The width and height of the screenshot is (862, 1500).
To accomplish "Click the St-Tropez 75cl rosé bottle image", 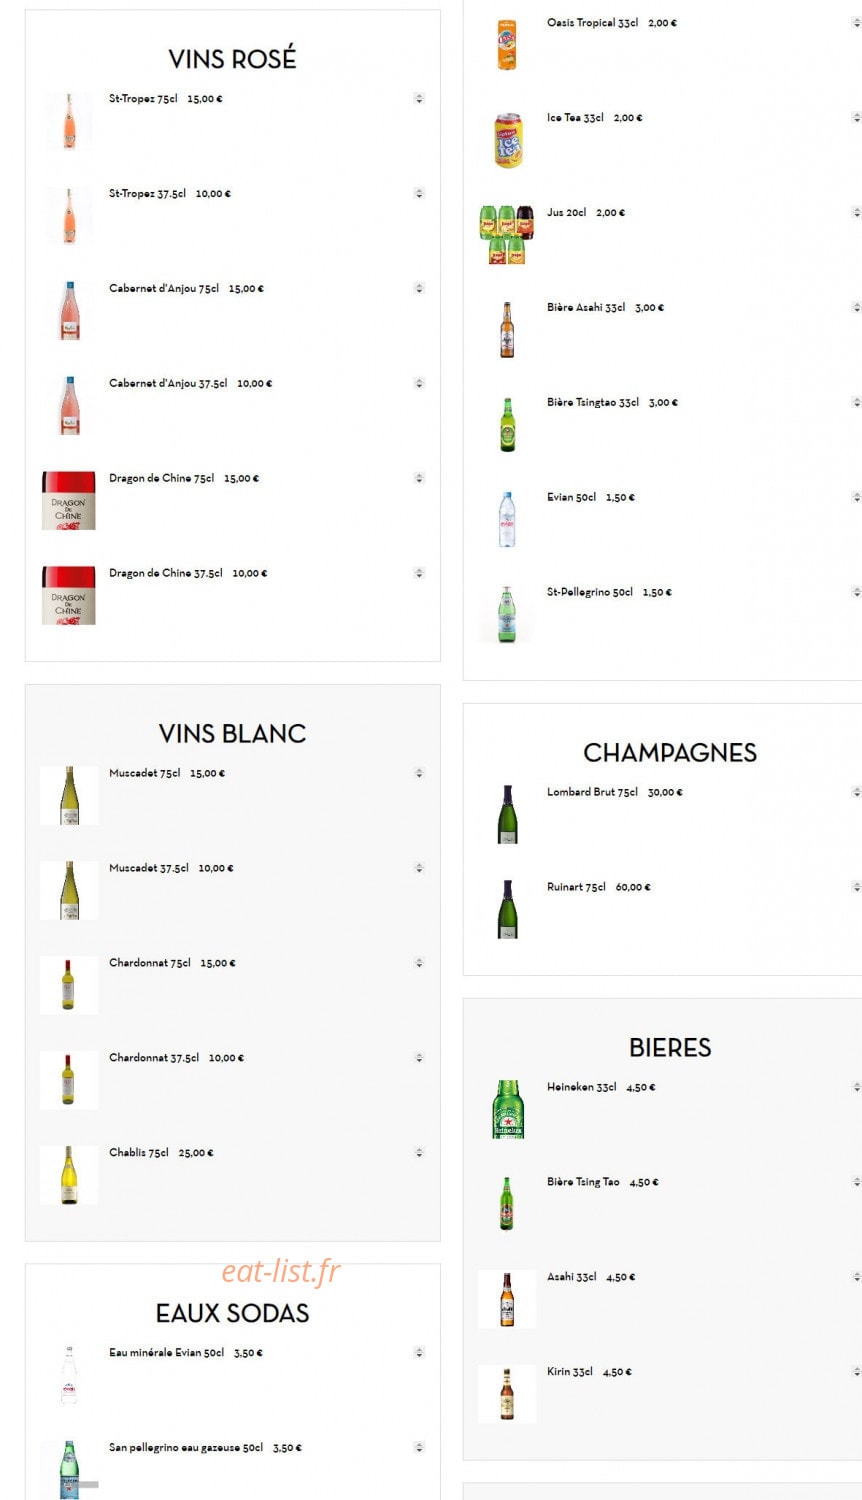I will click(69, 121).
